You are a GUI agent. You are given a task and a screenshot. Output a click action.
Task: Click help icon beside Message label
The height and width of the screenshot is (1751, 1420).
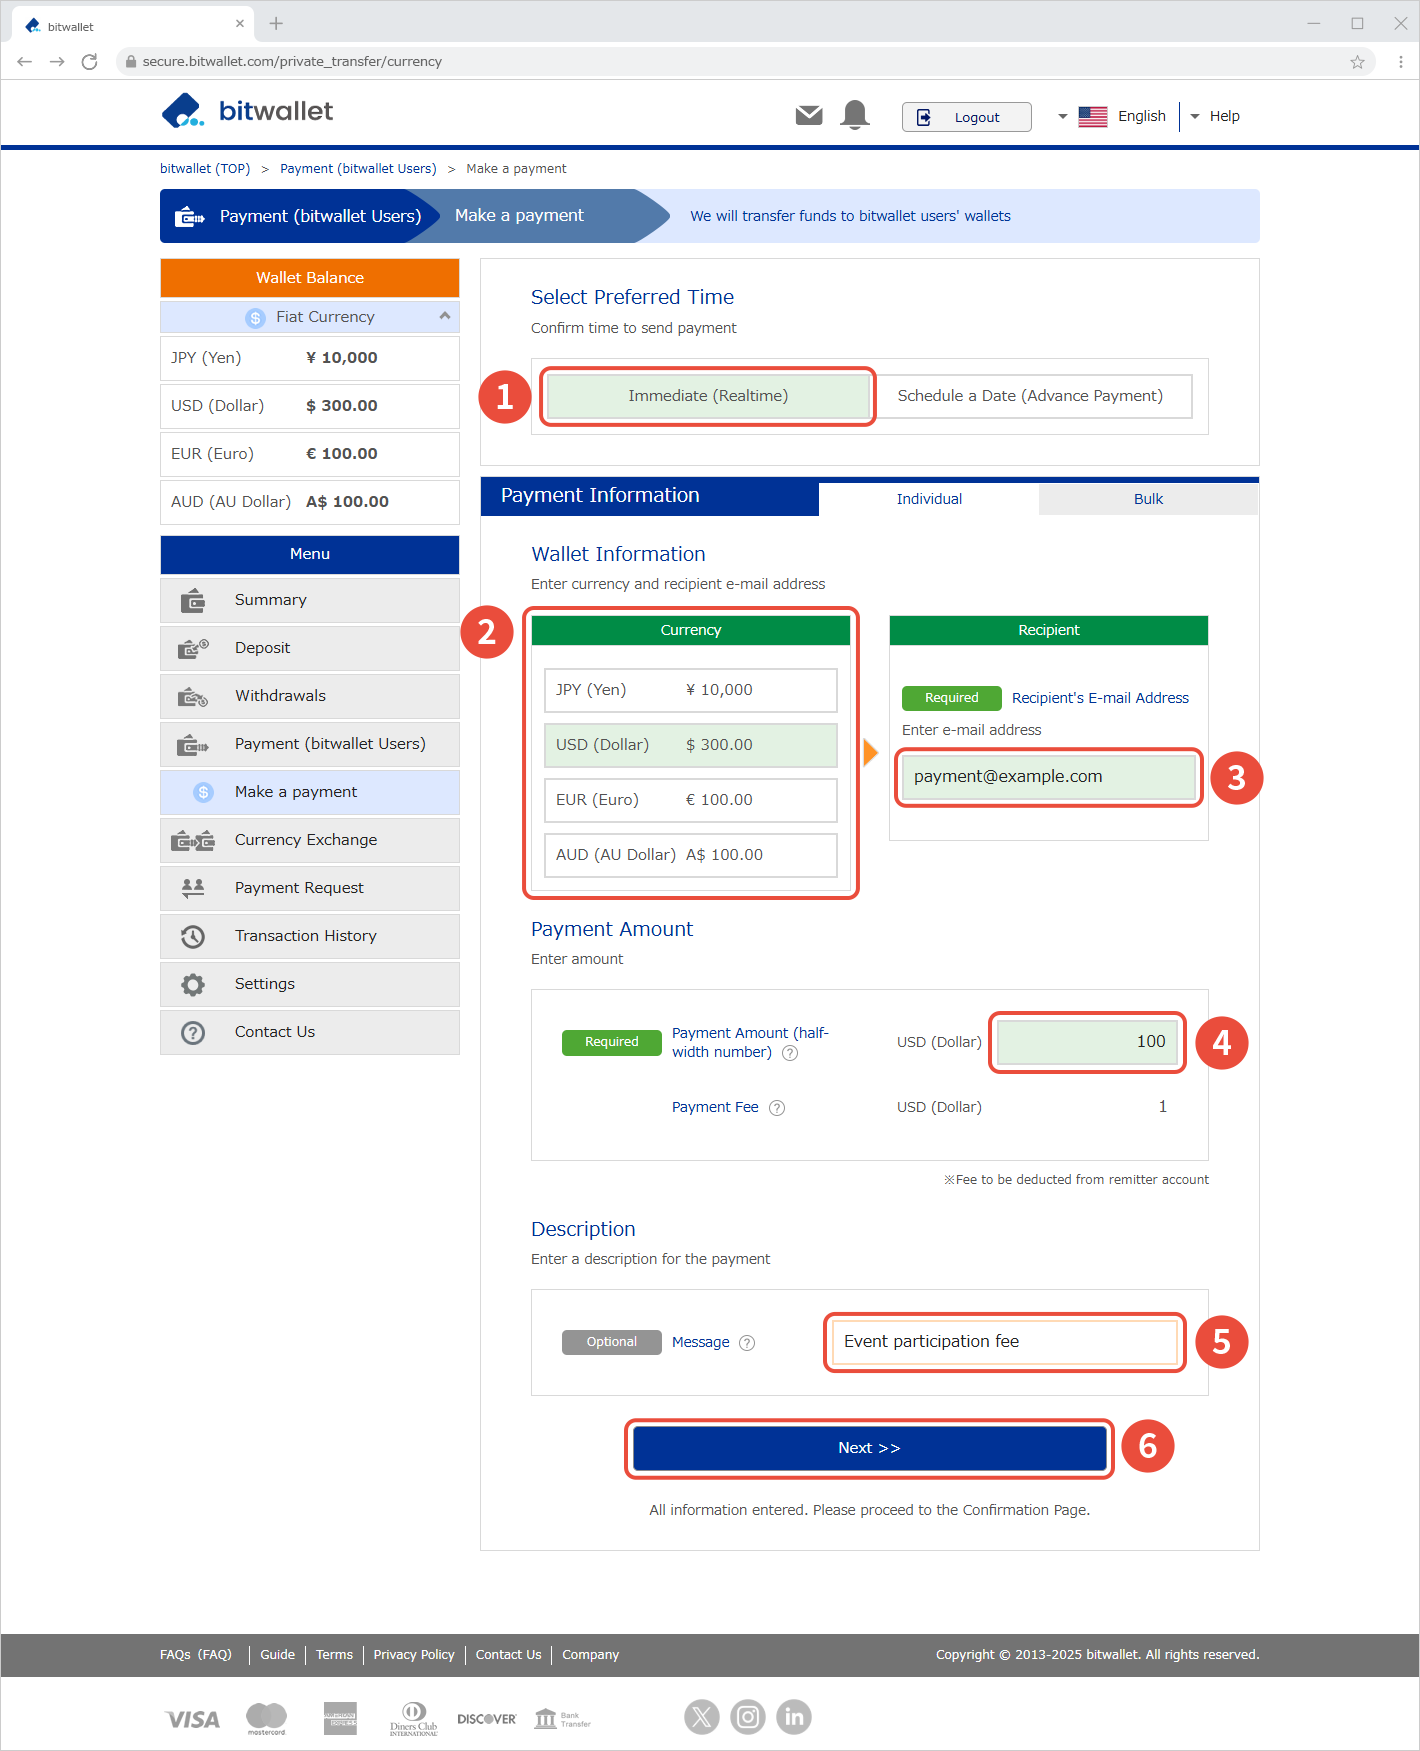point(747,1342)
